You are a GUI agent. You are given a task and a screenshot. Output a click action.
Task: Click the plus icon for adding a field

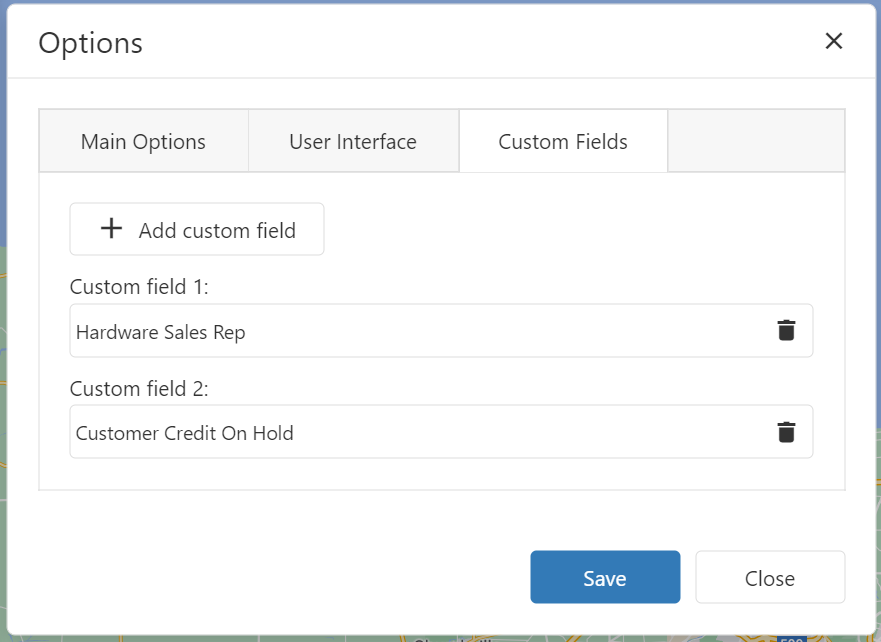[x=111, y=229]
